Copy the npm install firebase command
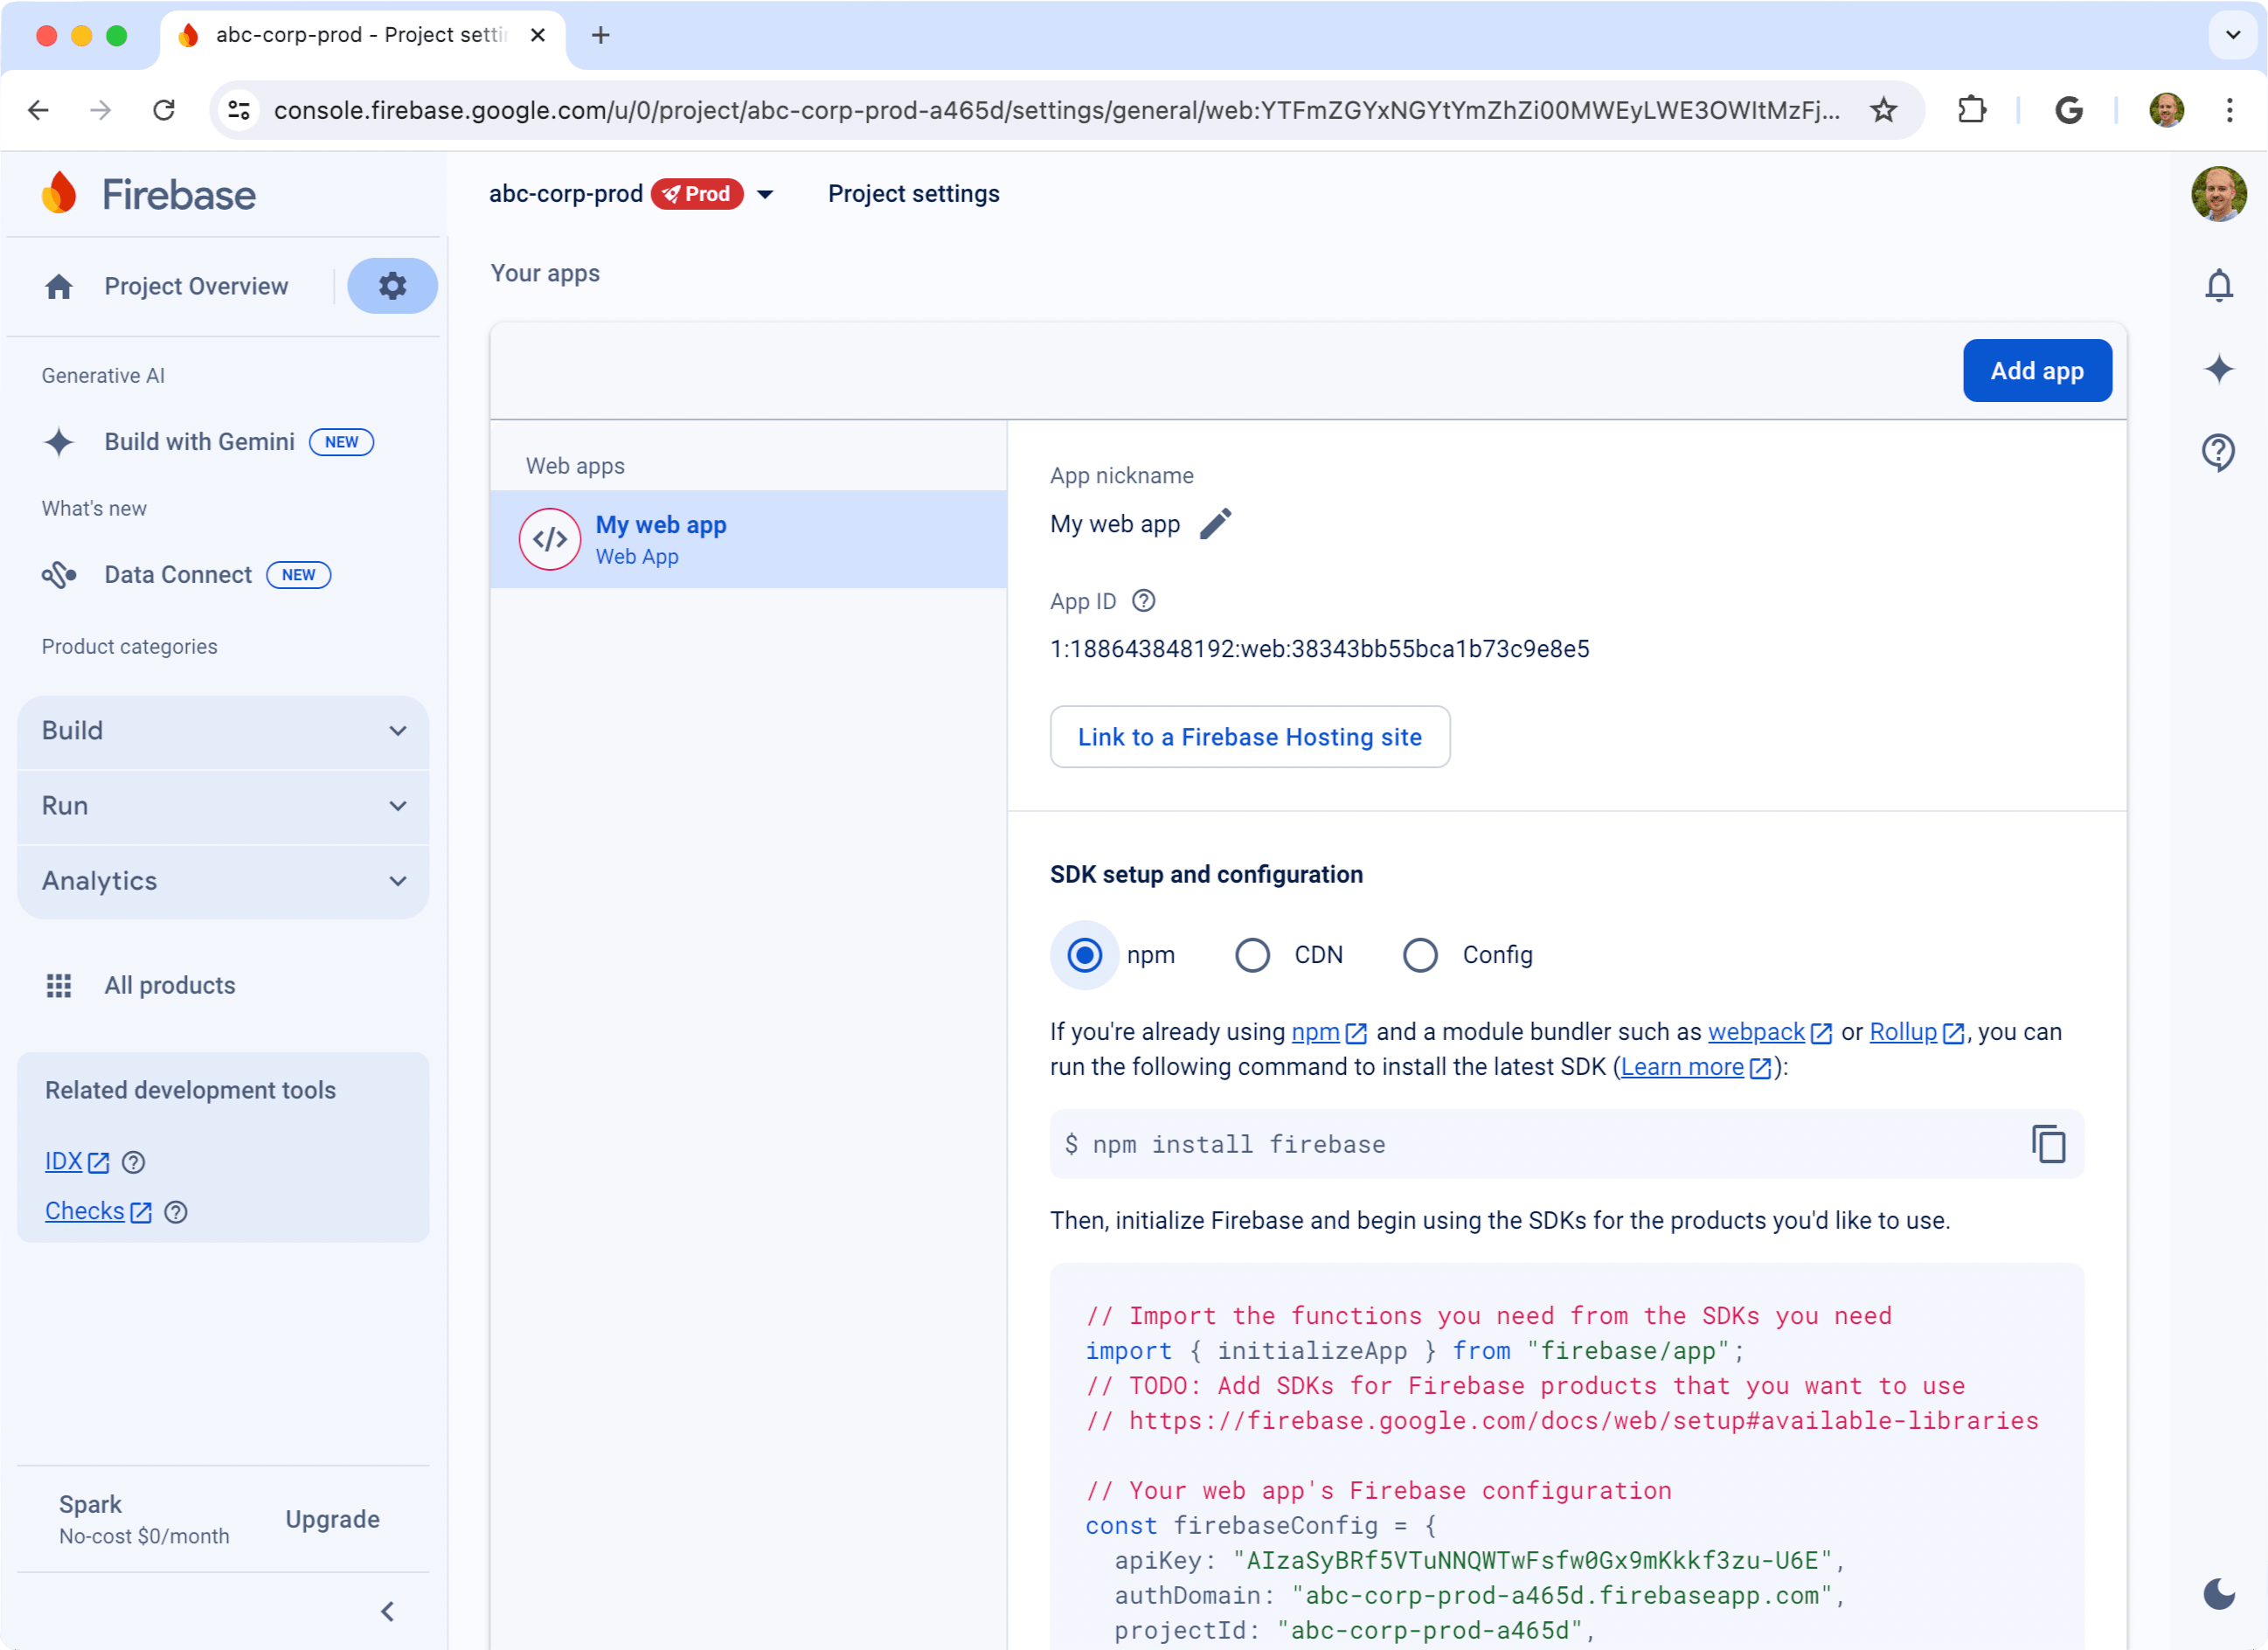Viewport: 2268px width, 1650px height. pyautogui.click(x=2048, y=1144)
